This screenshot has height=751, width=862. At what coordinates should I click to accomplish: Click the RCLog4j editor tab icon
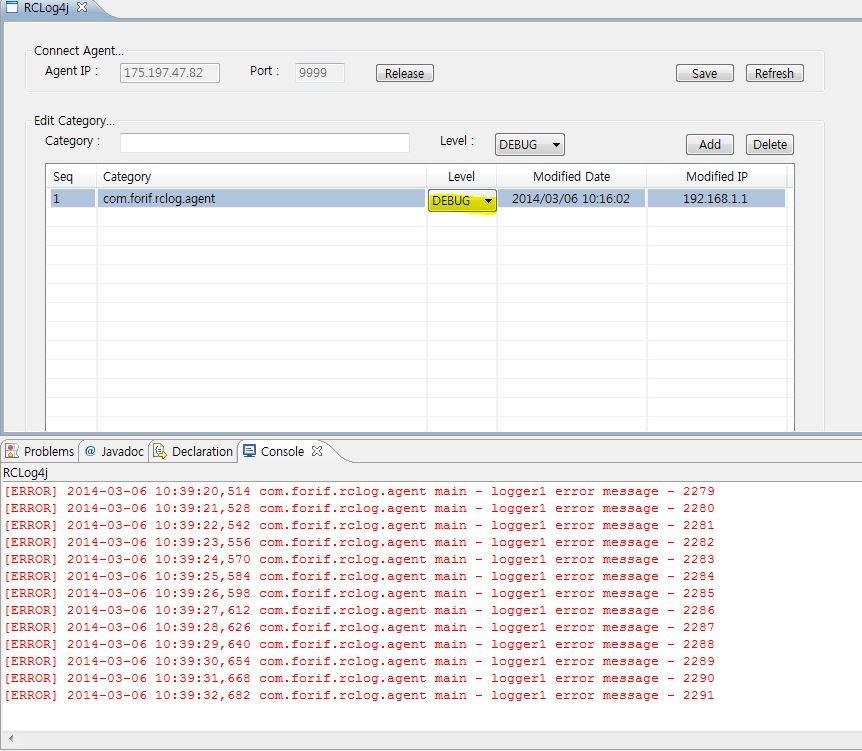coord(12,7)
